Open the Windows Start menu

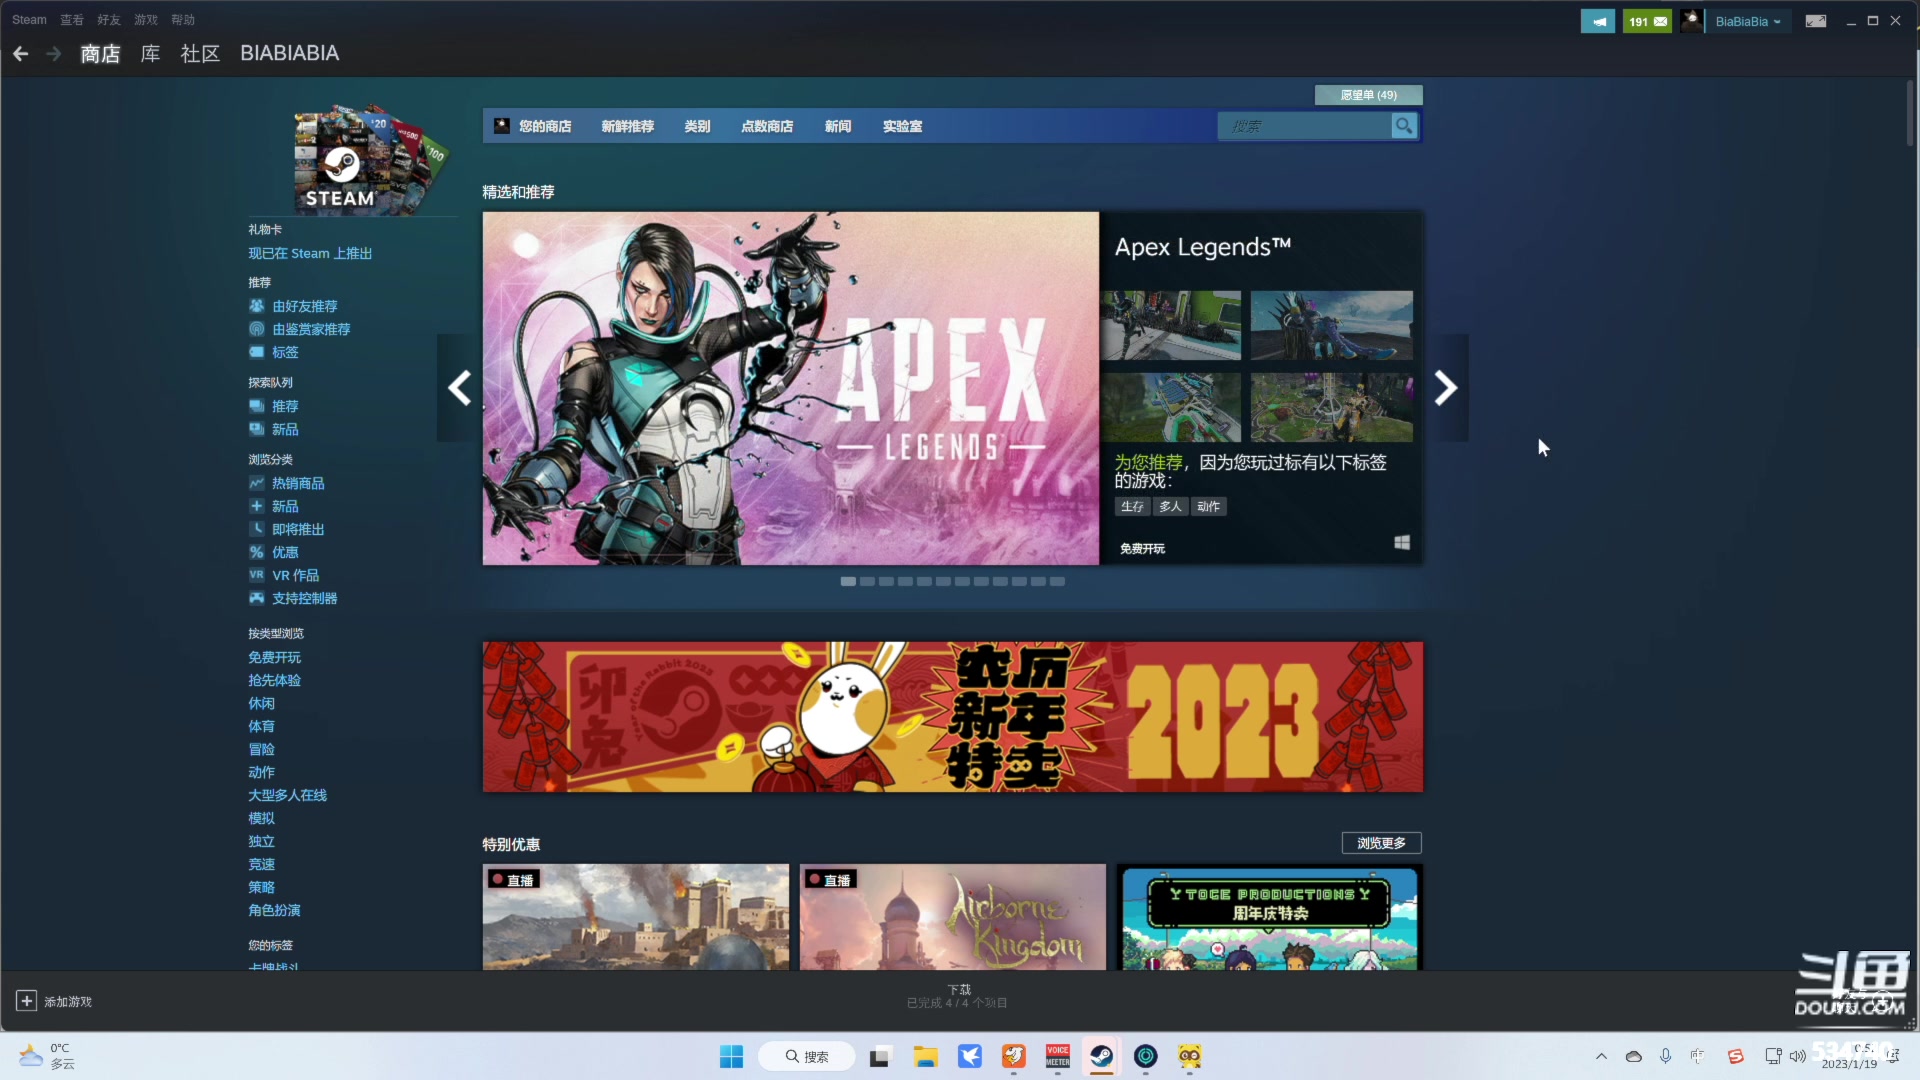point(731,1057)
